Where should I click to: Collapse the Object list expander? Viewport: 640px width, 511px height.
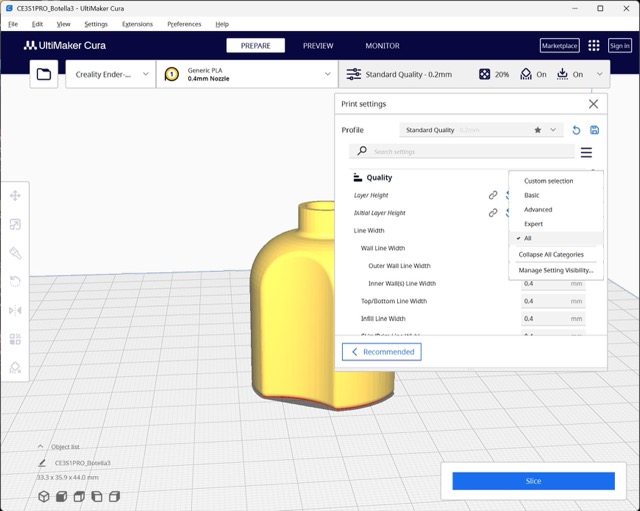tap(40, 447)
